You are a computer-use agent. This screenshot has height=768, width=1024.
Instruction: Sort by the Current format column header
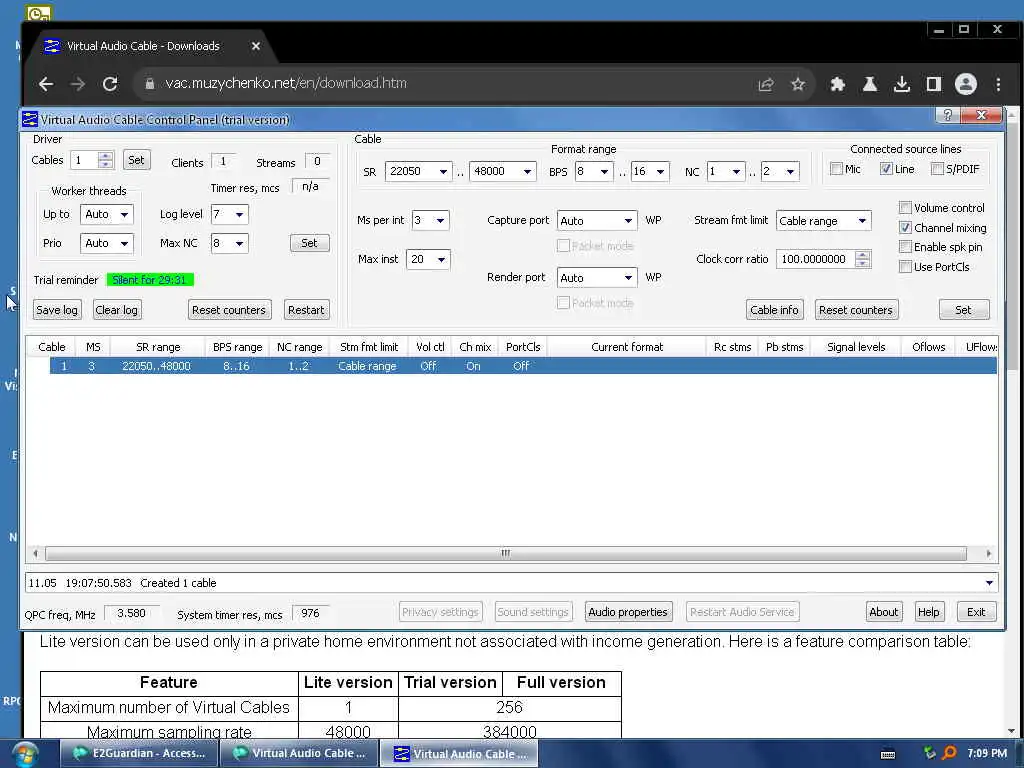627,347
